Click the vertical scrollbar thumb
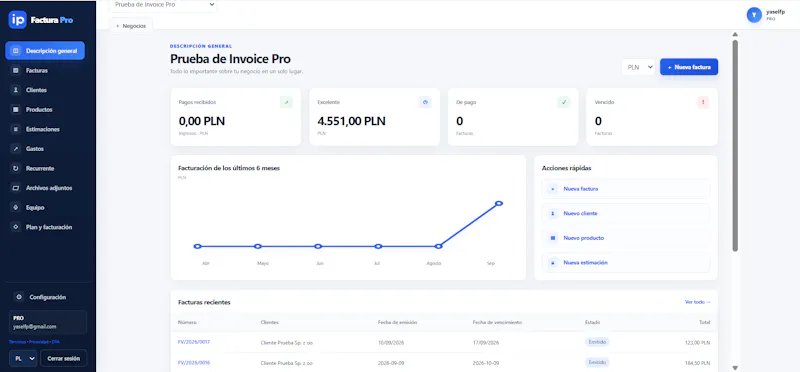800x372 pixels. (x=735, y=145)
